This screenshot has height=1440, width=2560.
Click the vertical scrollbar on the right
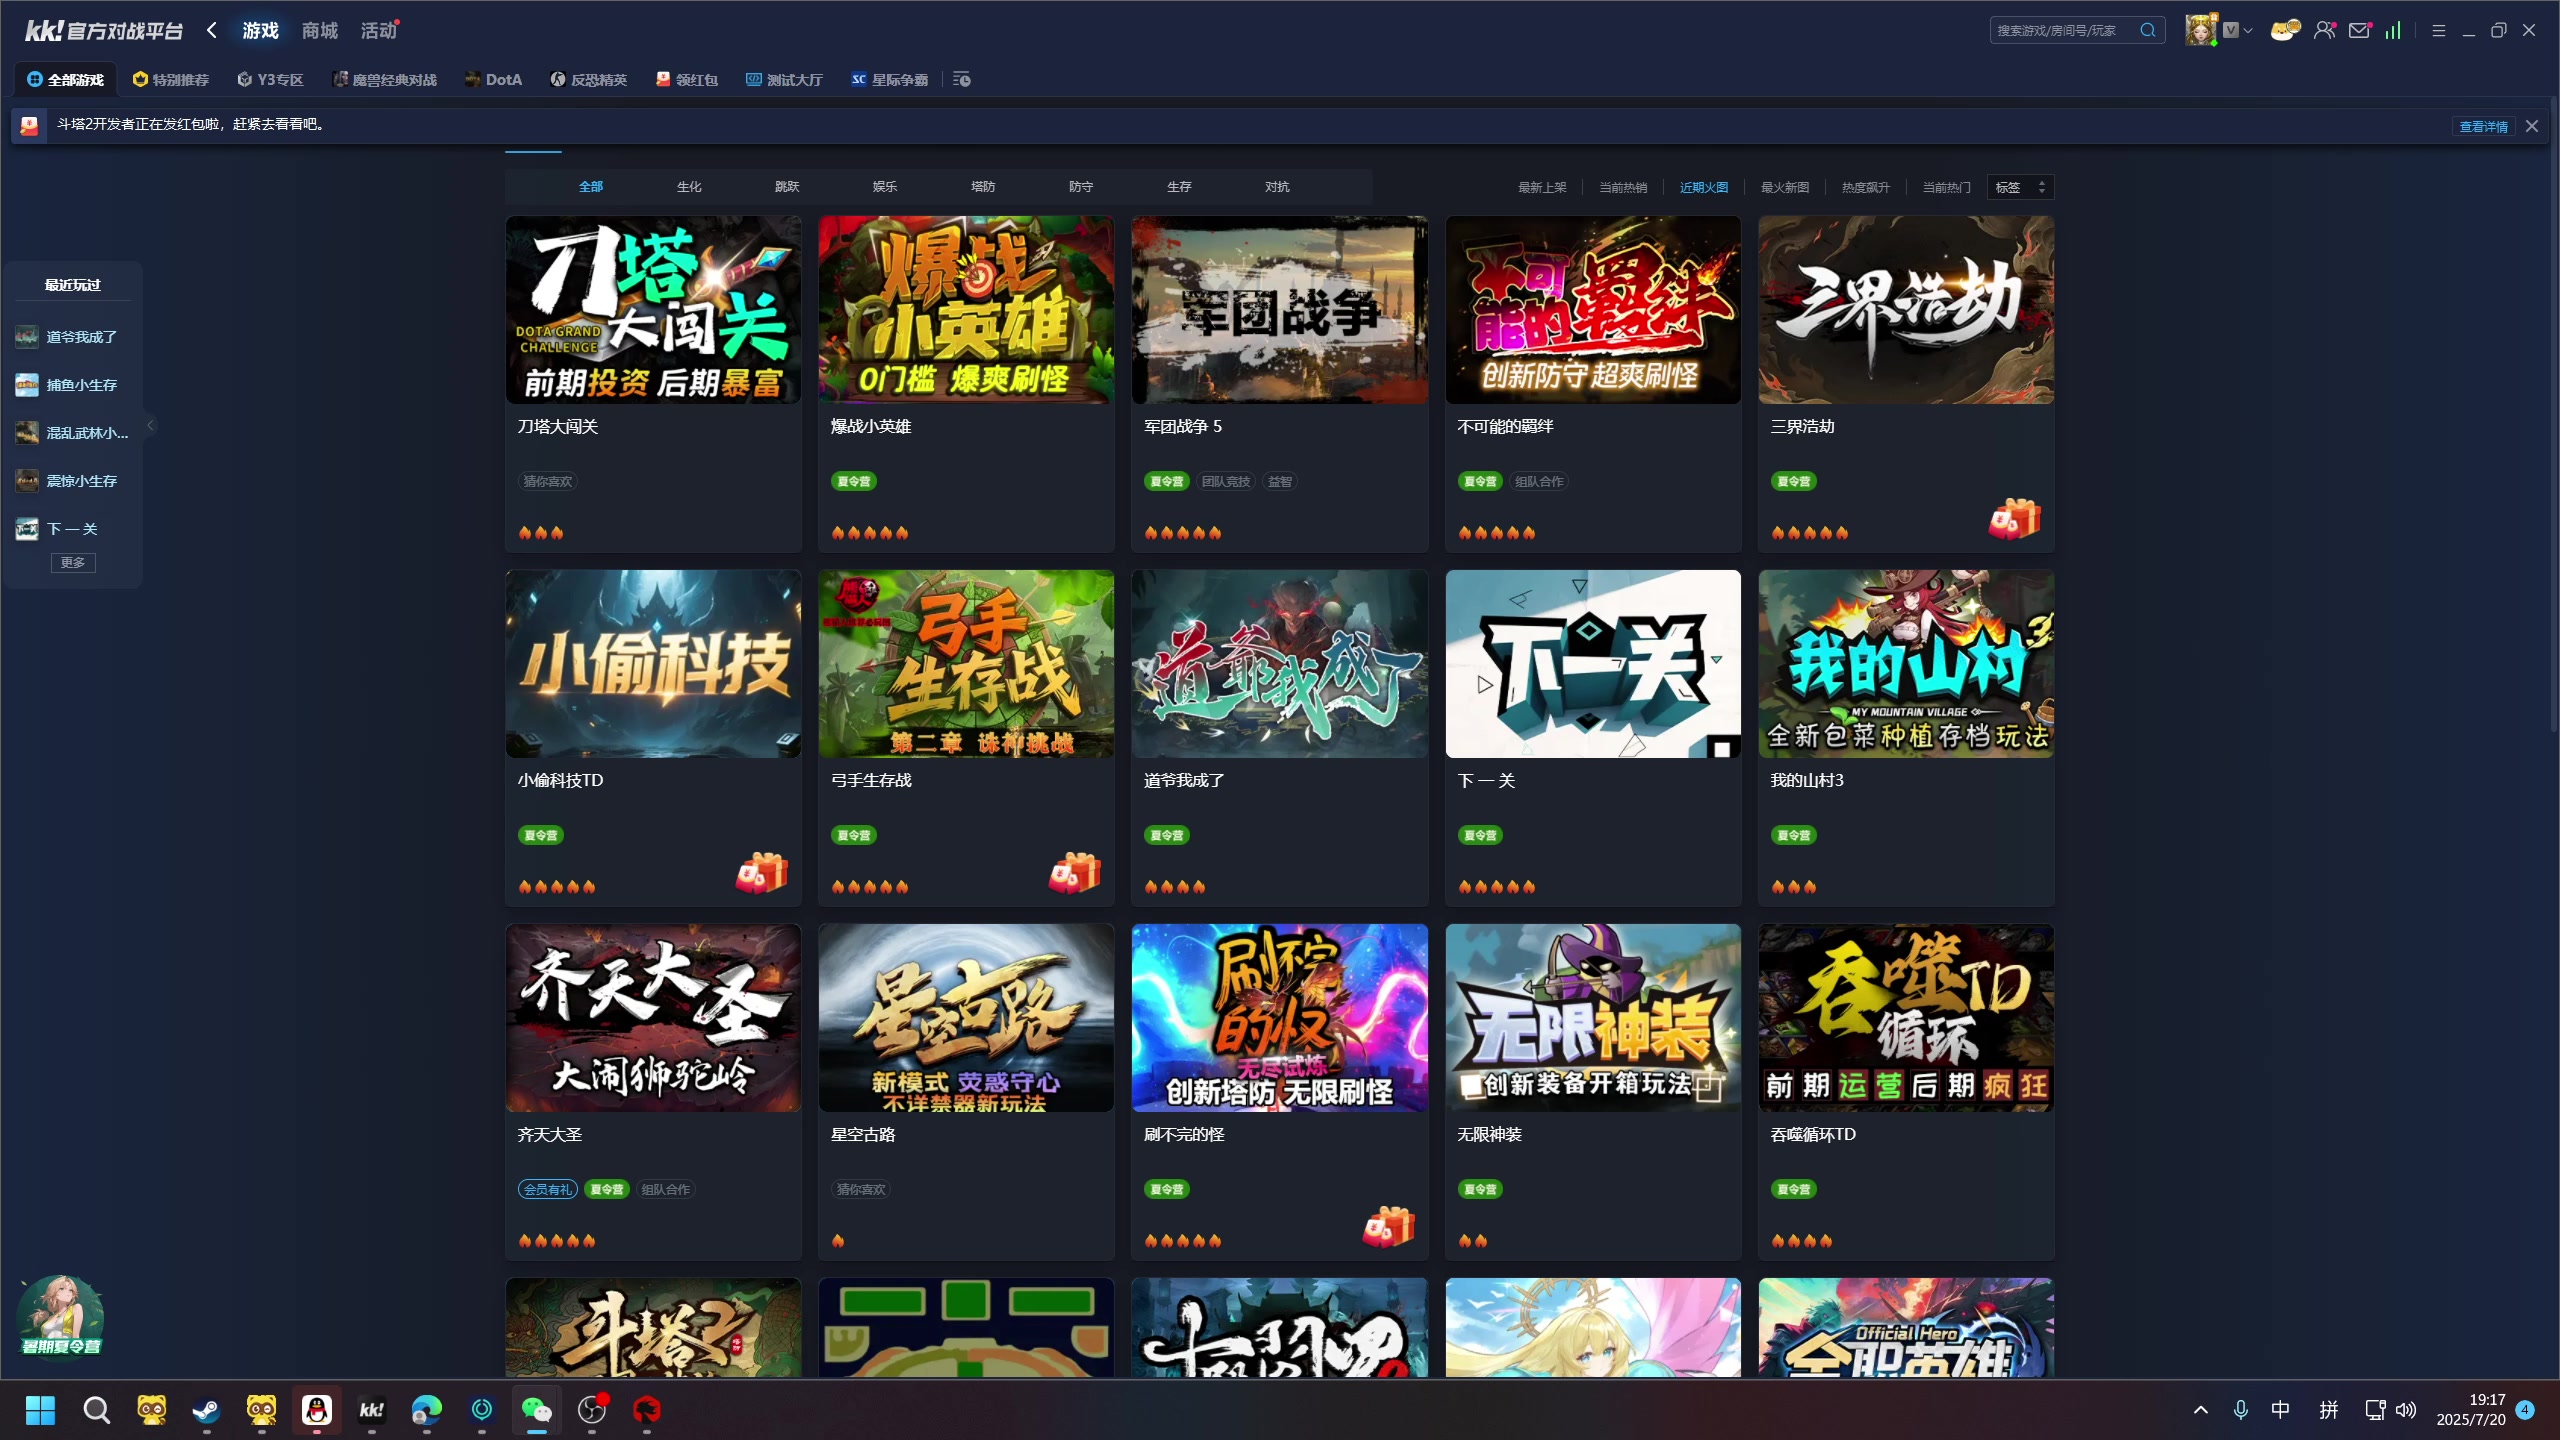pyautogui.click(x=2553, y=415)
